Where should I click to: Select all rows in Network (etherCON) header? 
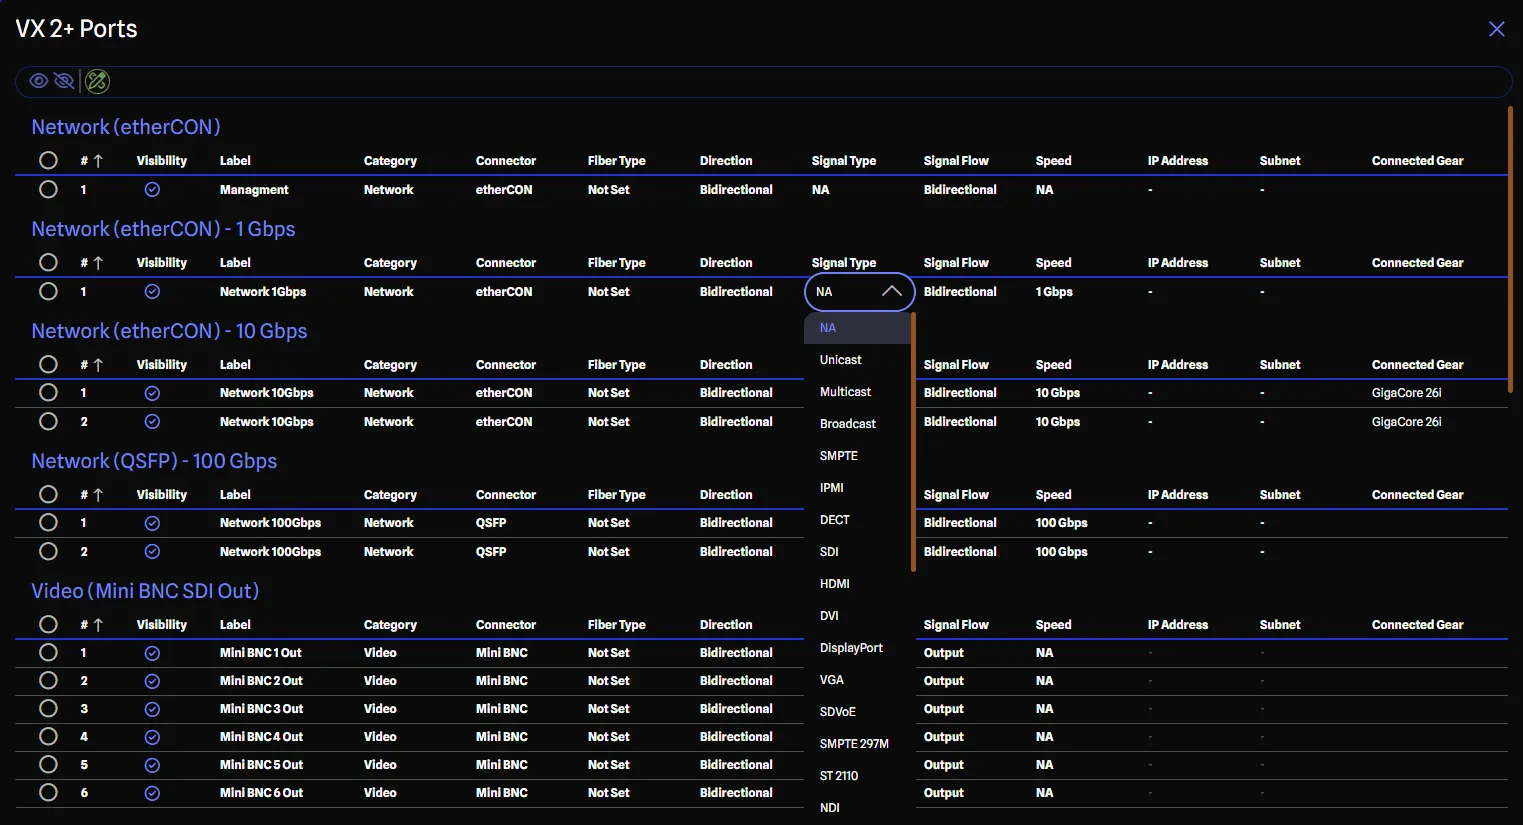48,160
